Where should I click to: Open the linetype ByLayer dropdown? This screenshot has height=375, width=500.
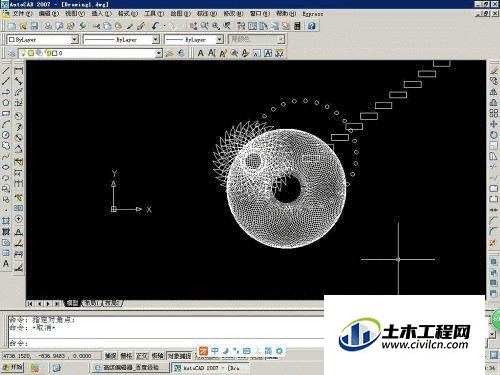click(155, 39)
